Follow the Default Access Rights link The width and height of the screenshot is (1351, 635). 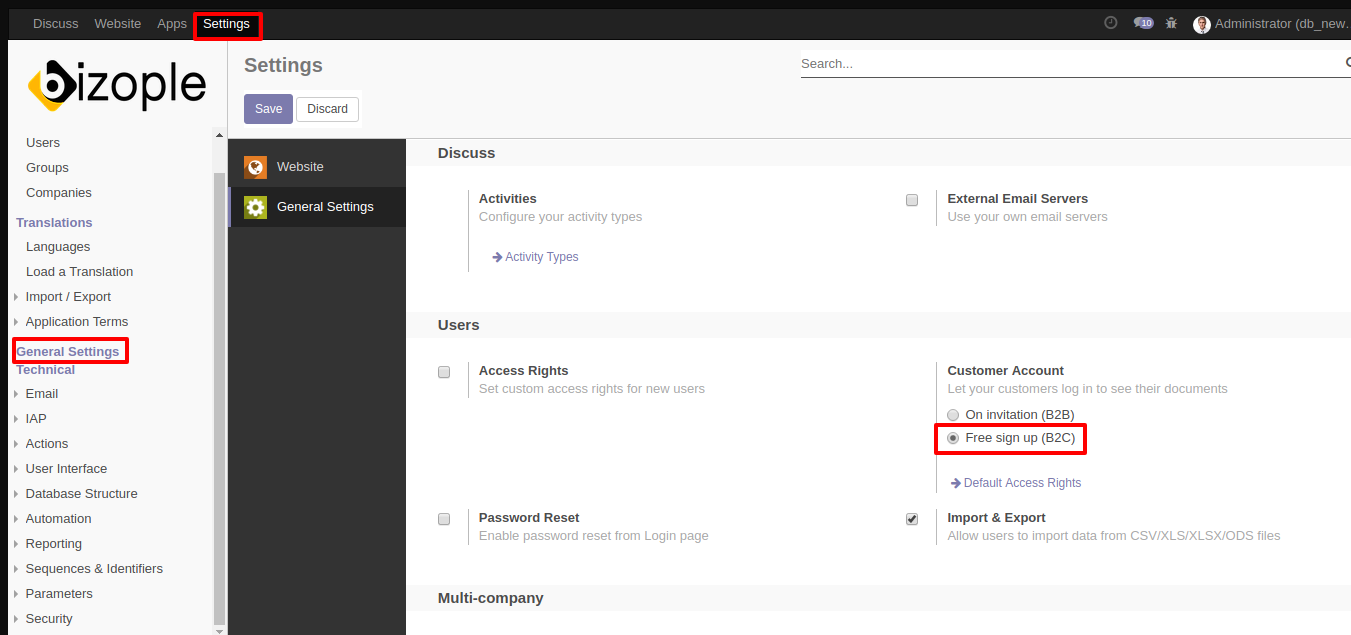coord(1022,483)
